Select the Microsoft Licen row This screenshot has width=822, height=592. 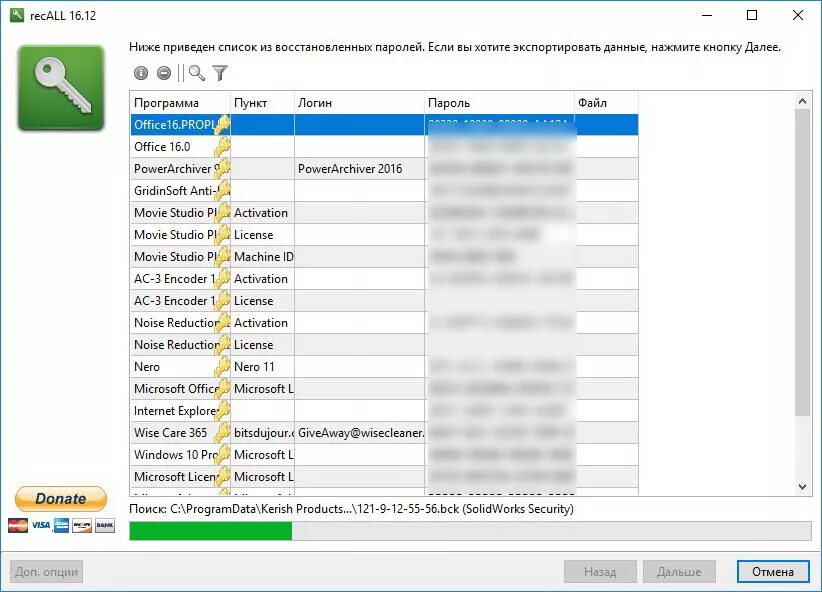tap(384, 477)
